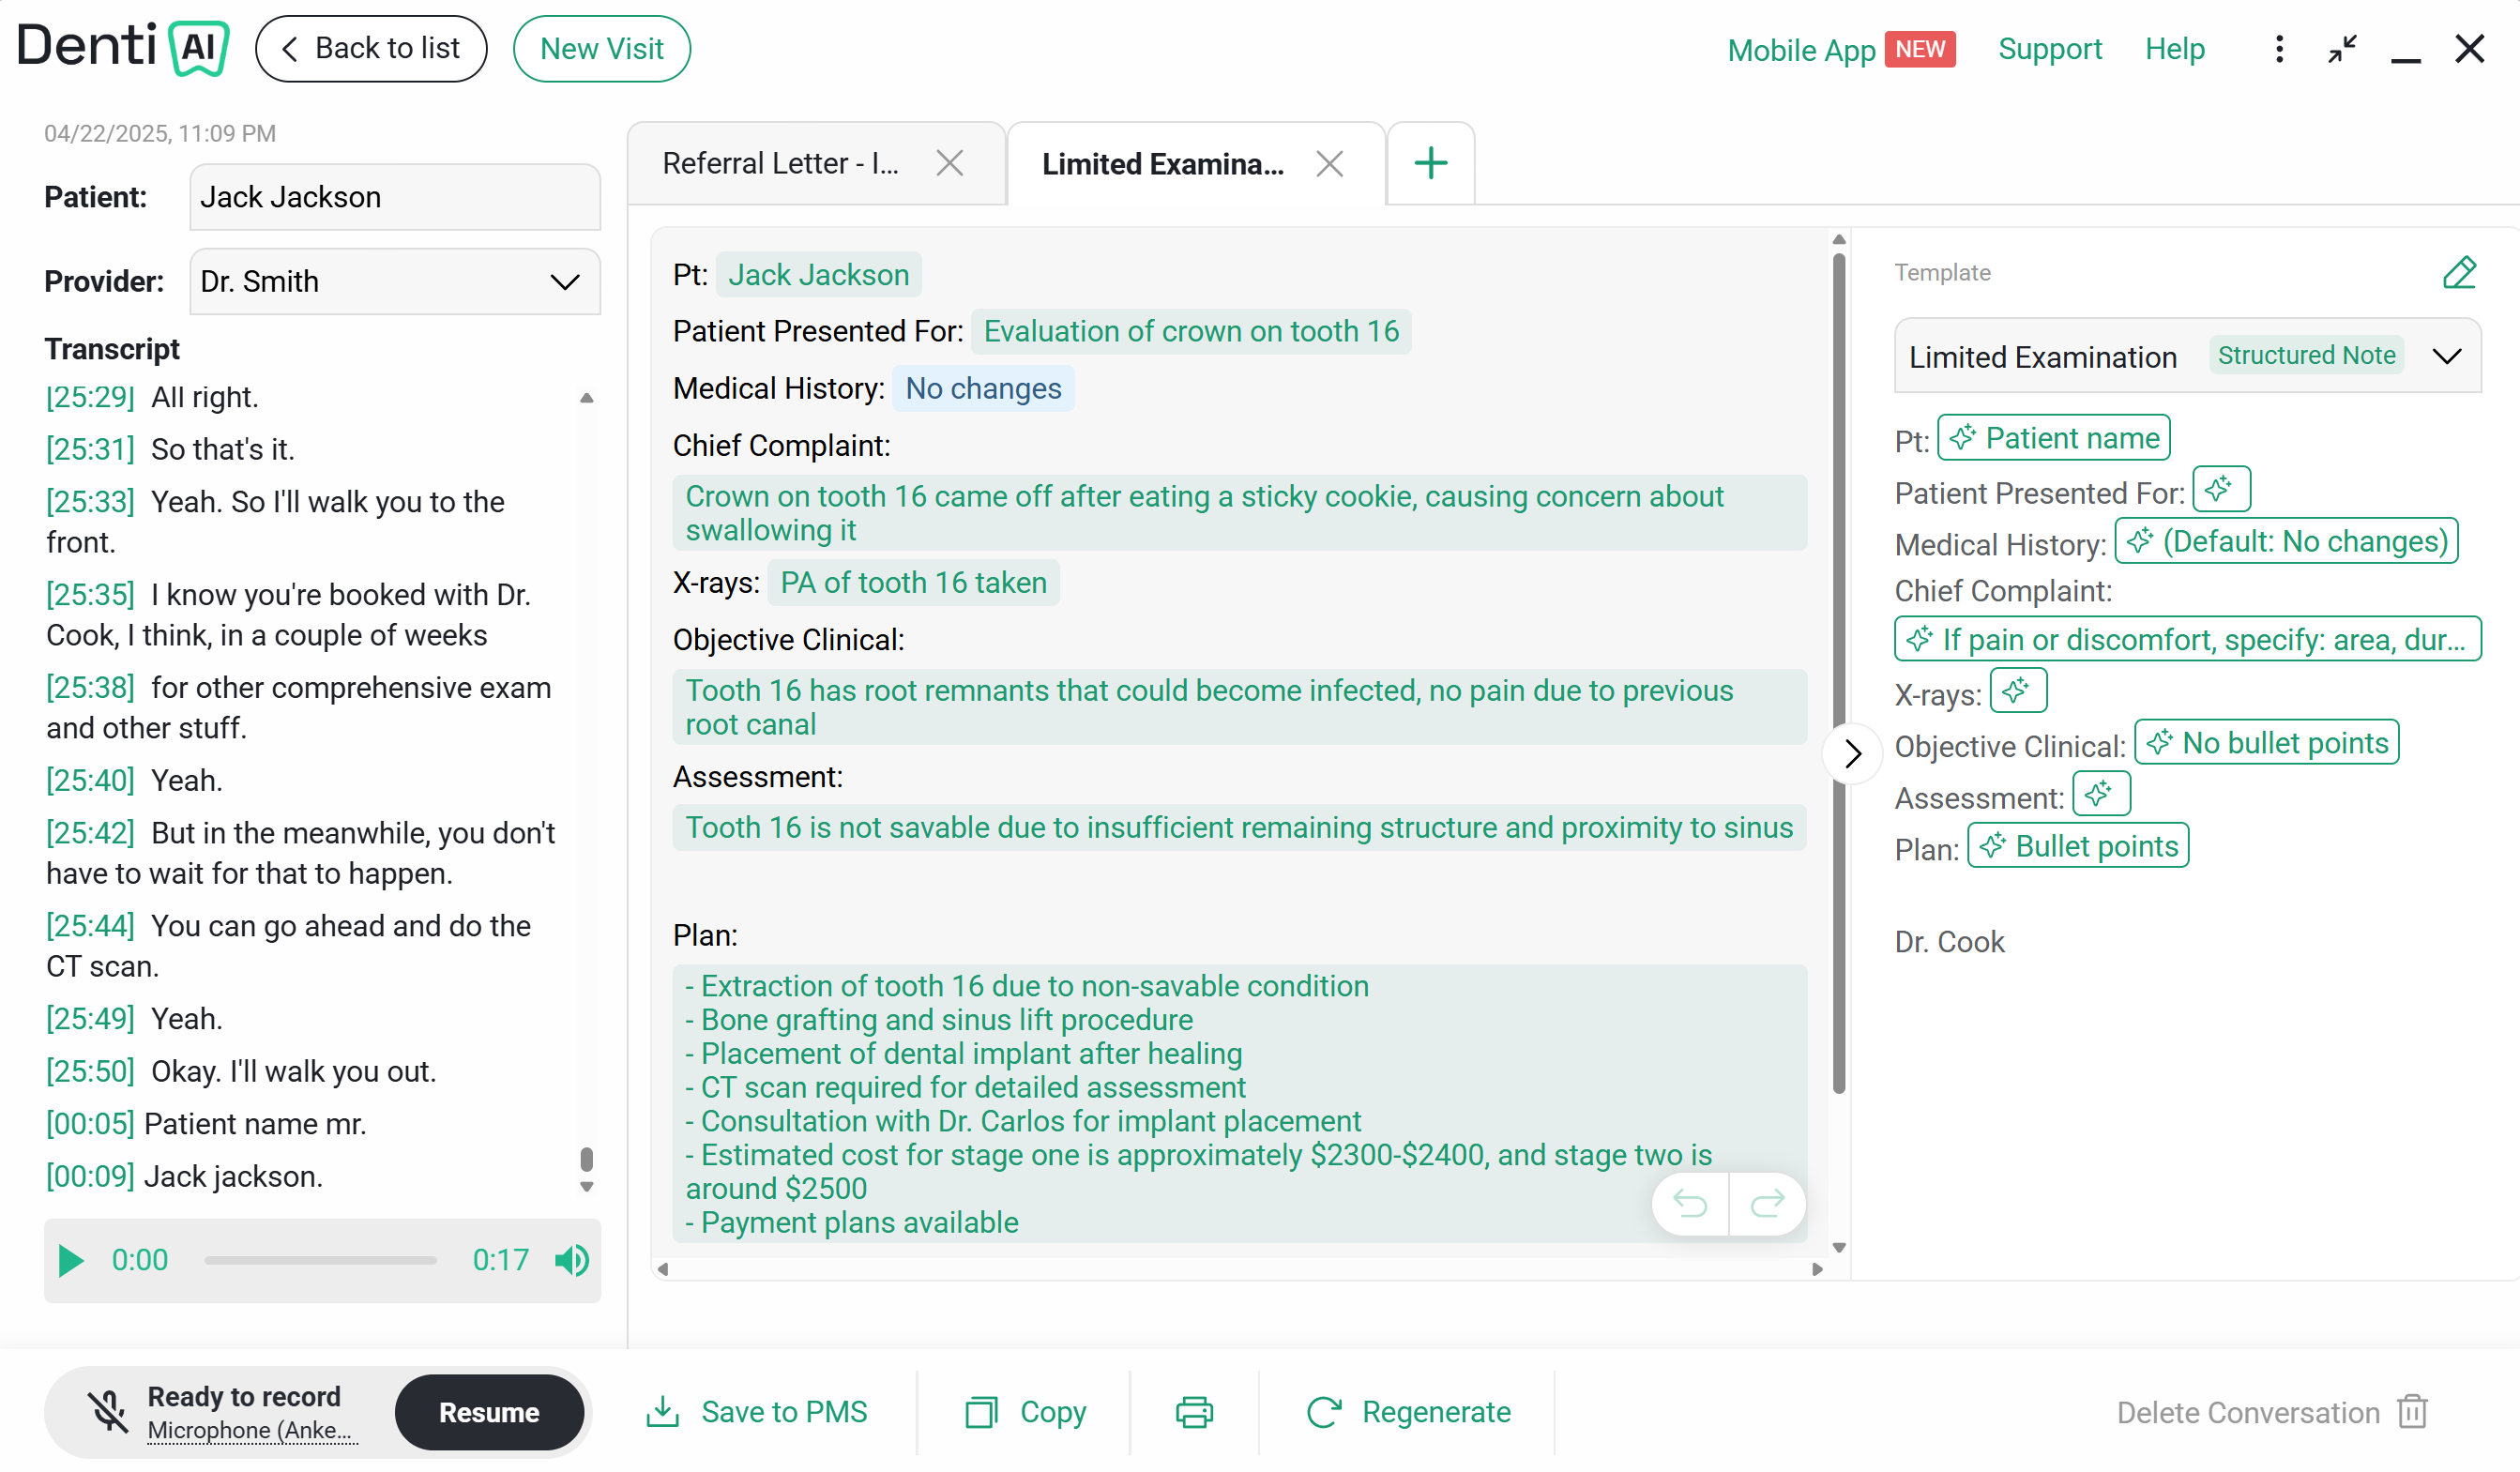
Task: Start a New Visit
Action: click(x=601, y=48)
